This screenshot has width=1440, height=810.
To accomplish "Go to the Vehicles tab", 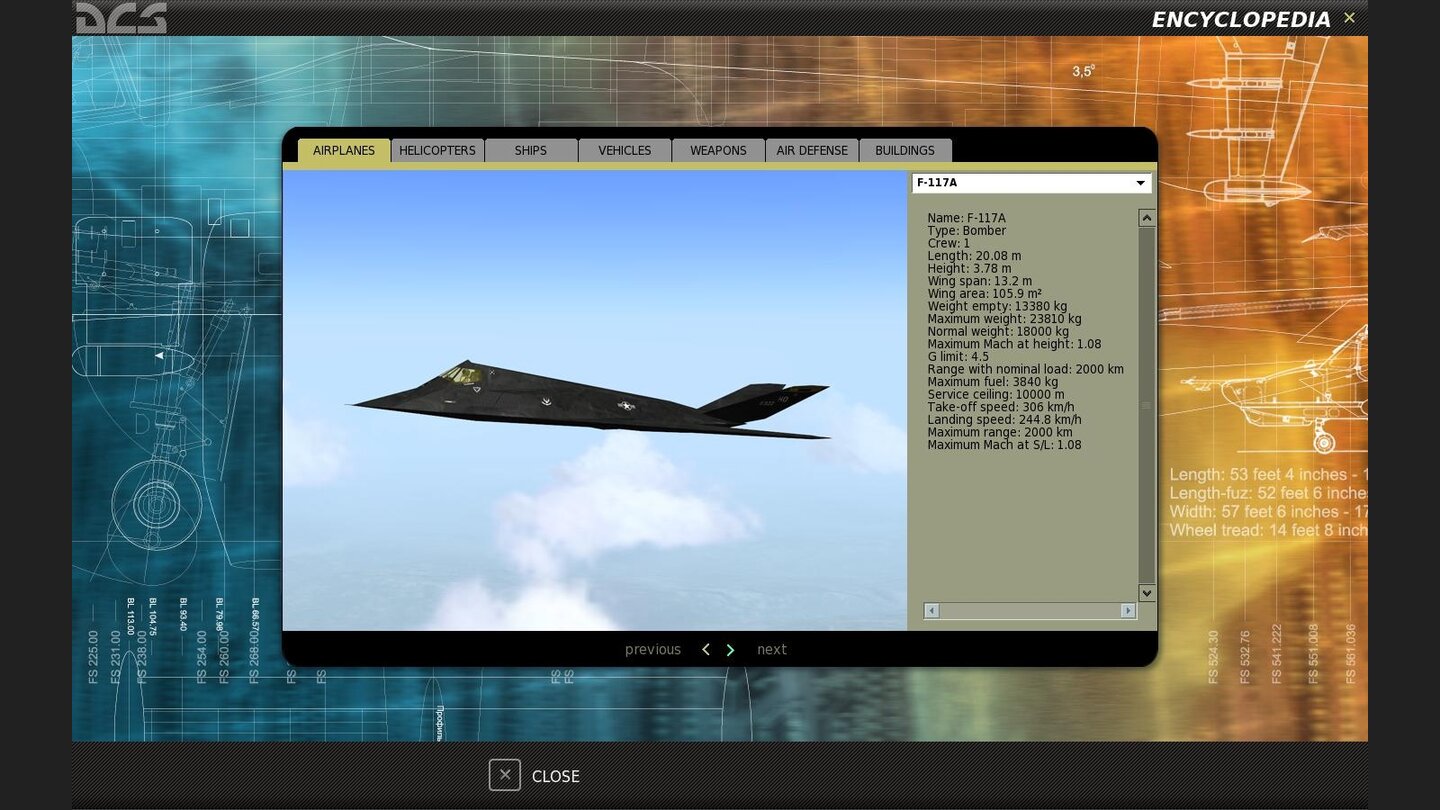I will click(x=625, y=150).
